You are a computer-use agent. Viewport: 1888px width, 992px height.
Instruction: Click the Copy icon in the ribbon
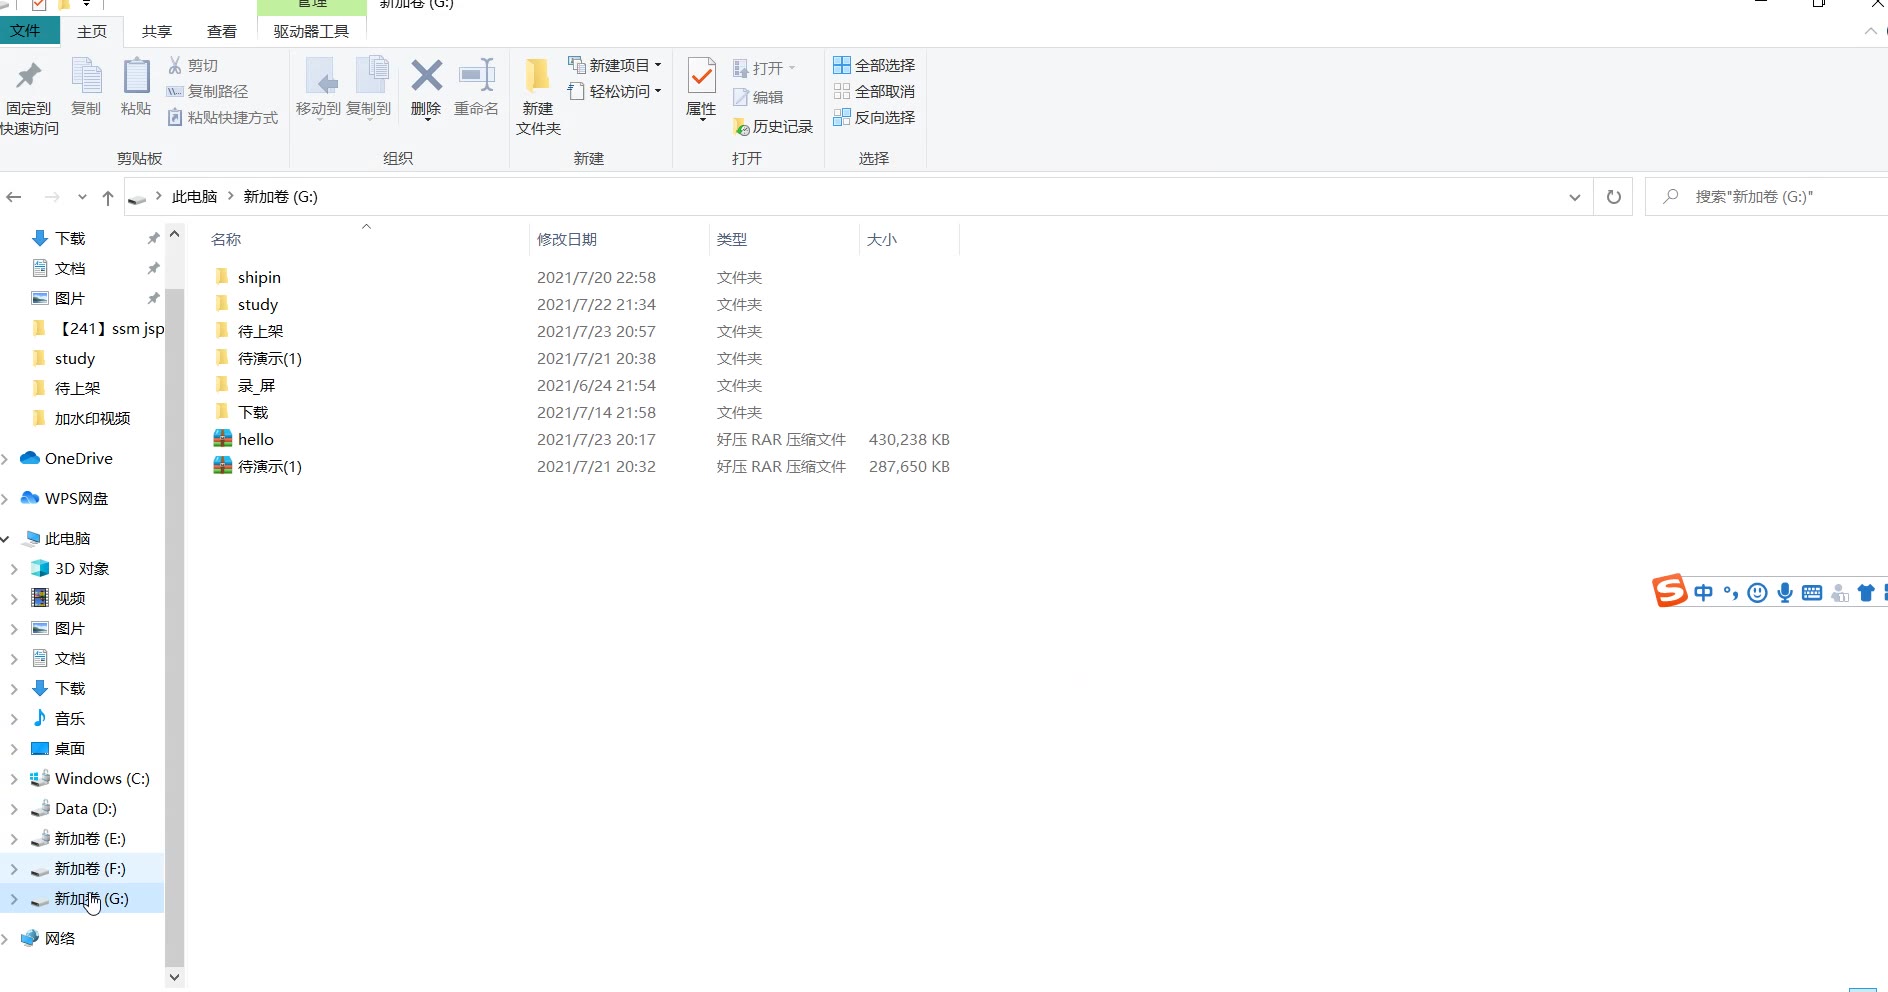[x=86, y=77]
